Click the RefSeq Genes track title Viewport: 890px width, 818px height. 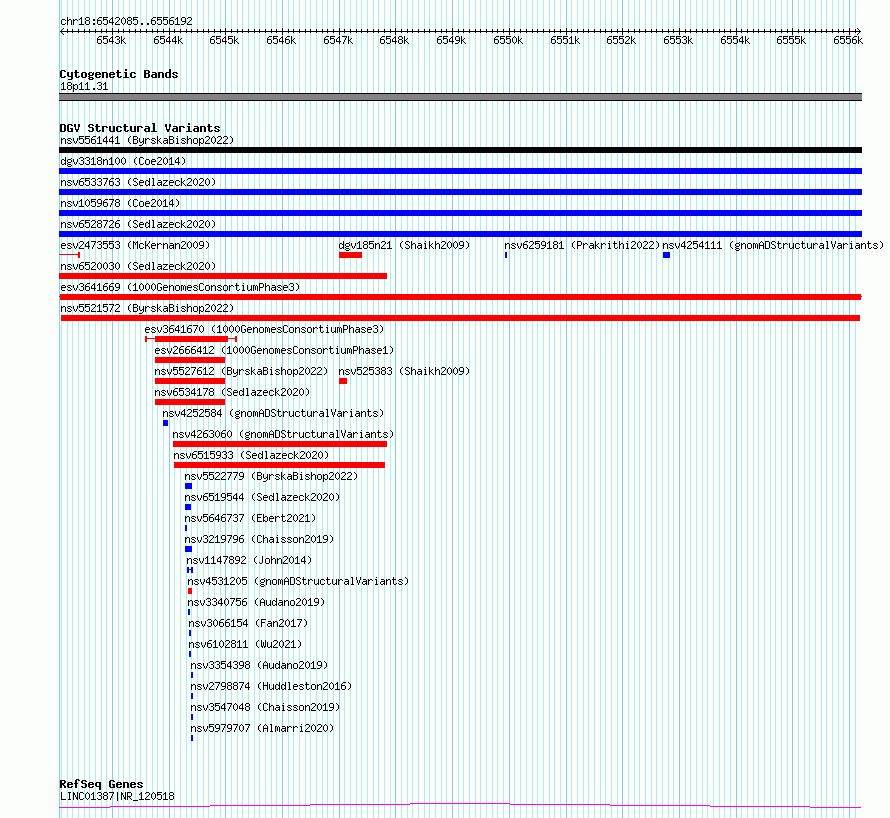101,784
